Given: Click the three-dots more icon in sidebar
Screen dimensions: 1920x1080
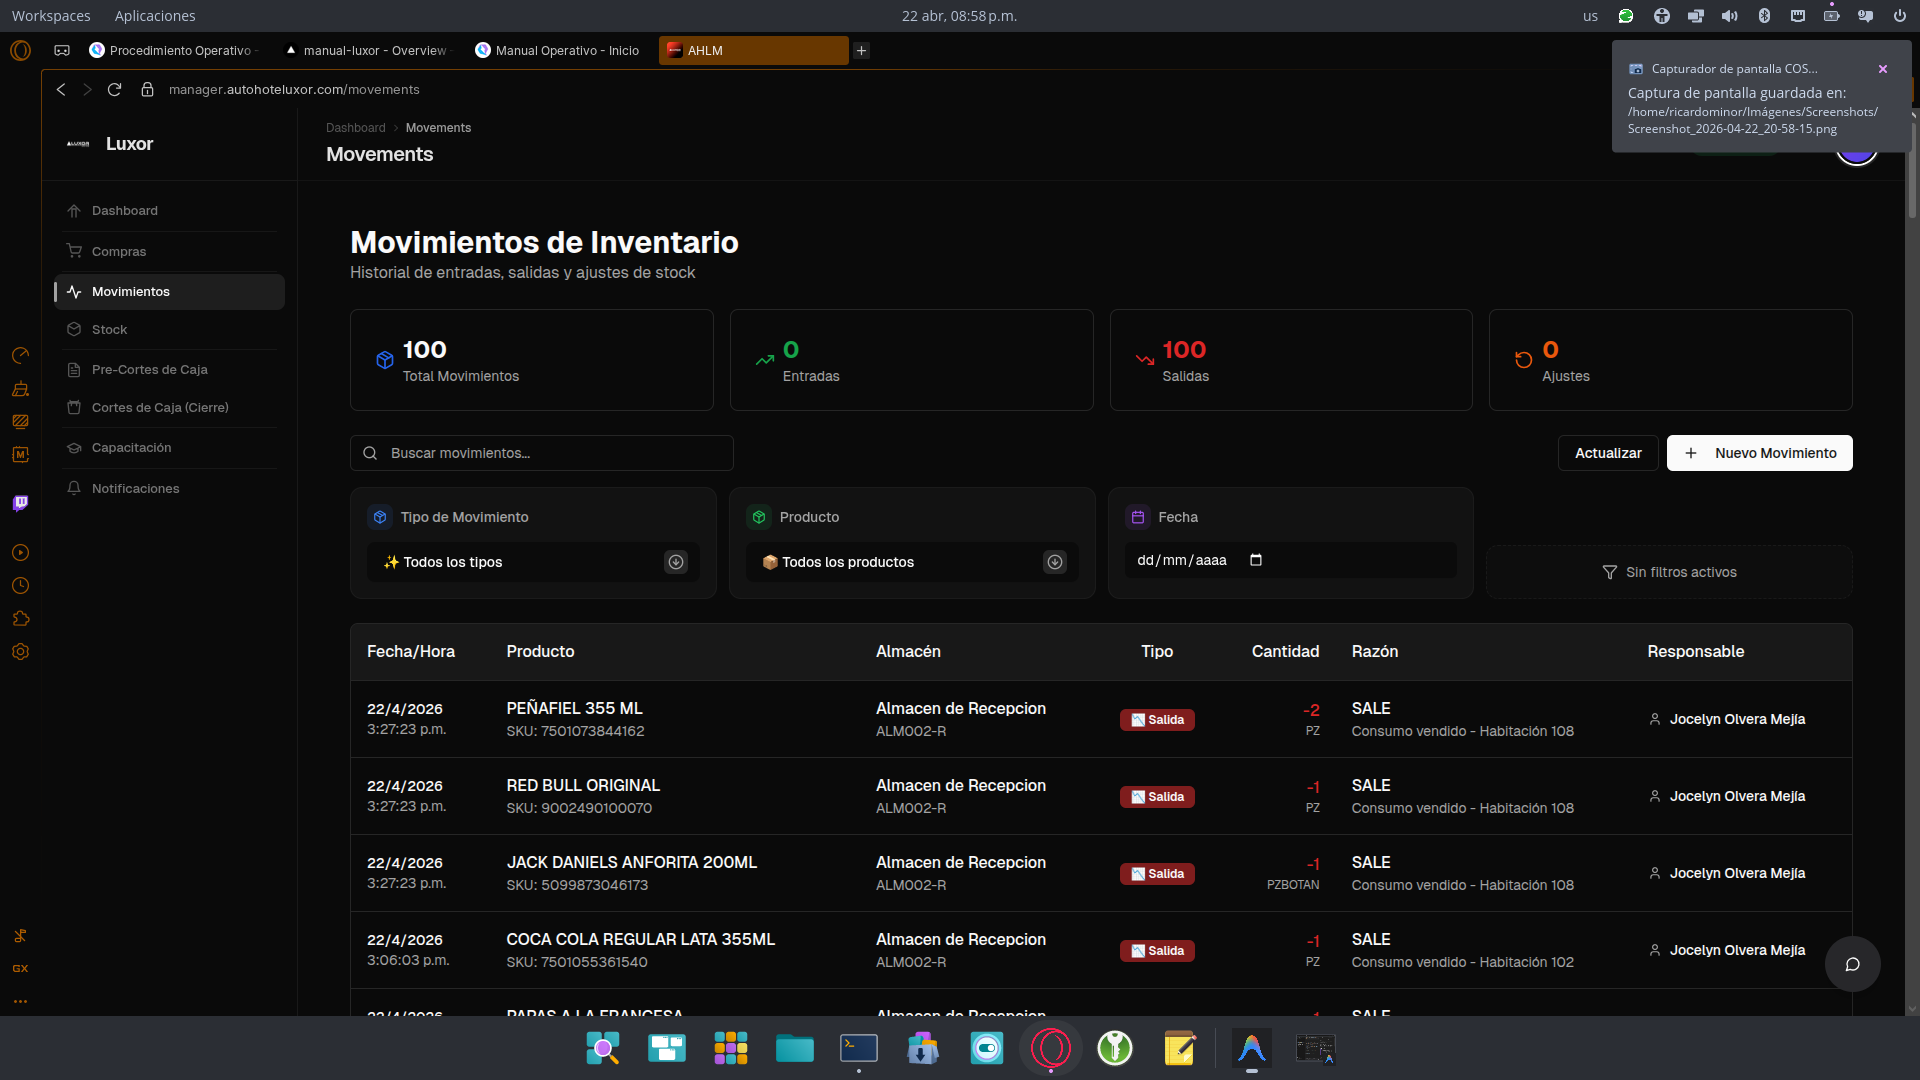Looking at the screenshot, I should (20, 1001).
